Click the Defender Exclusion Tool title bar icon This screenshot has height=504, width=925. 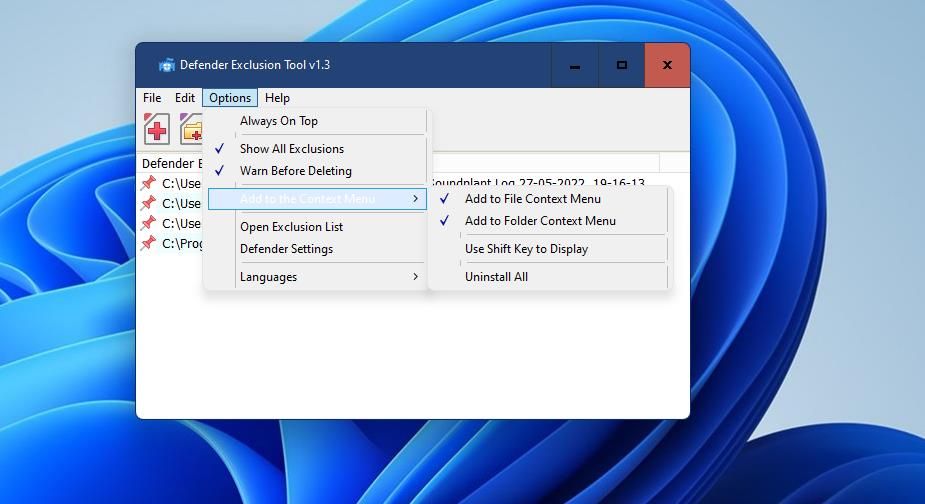click(x=167, y=65)
